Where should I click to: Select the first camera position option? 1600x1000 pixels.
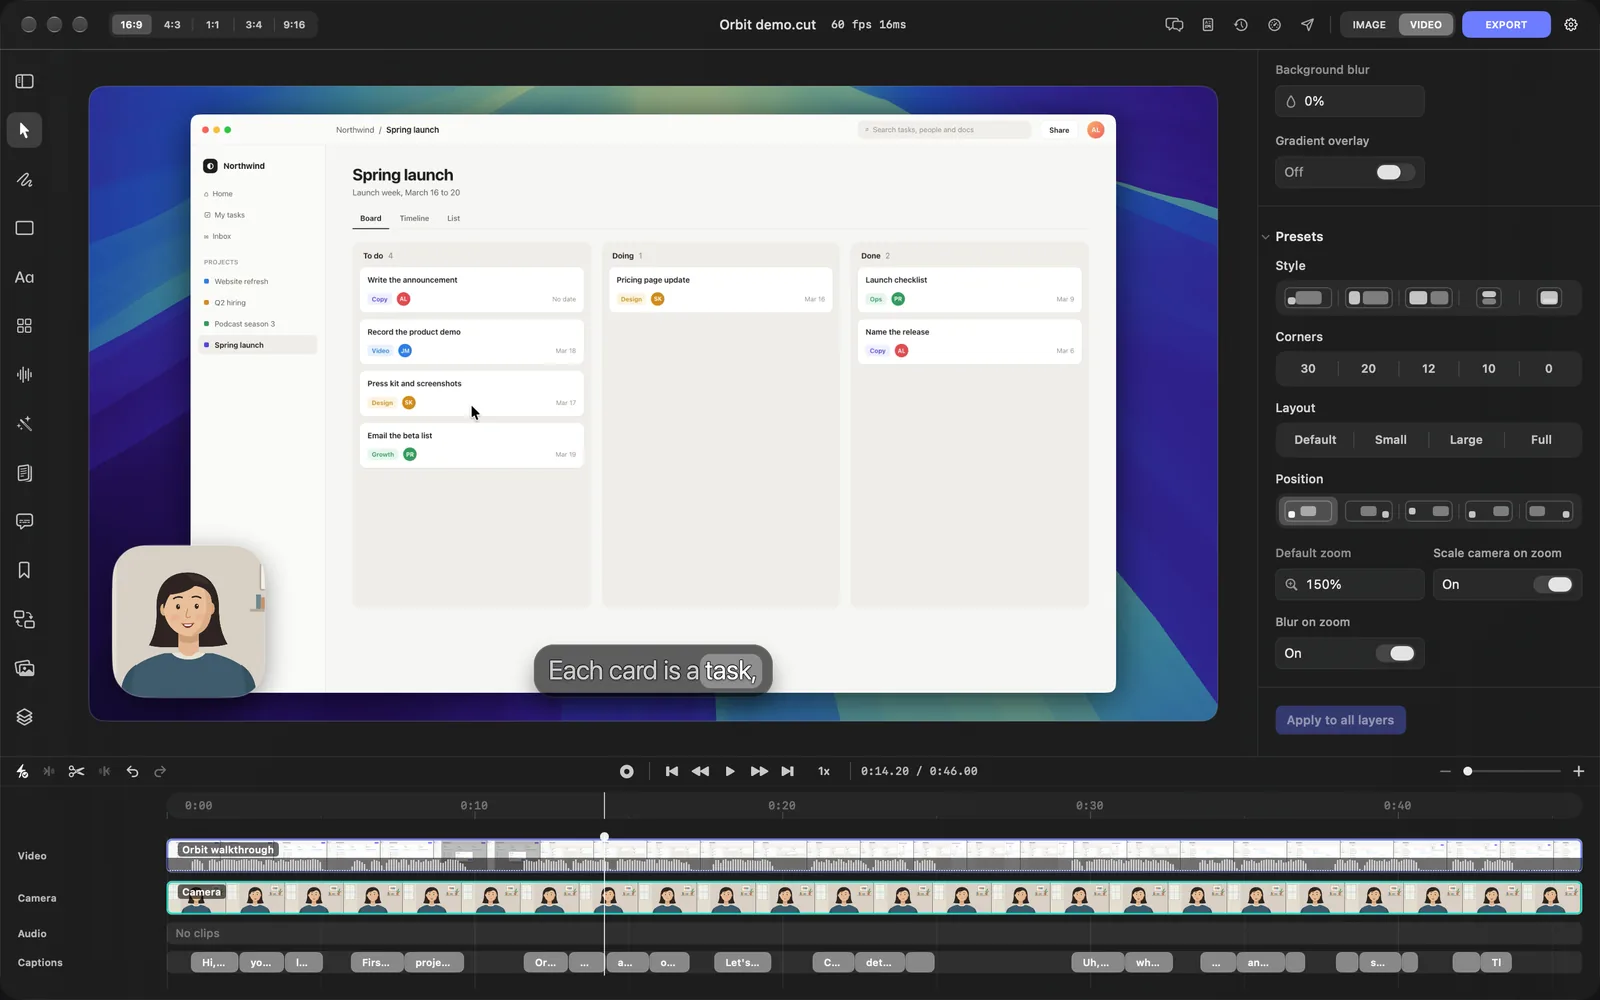[x=1308, y=511]
